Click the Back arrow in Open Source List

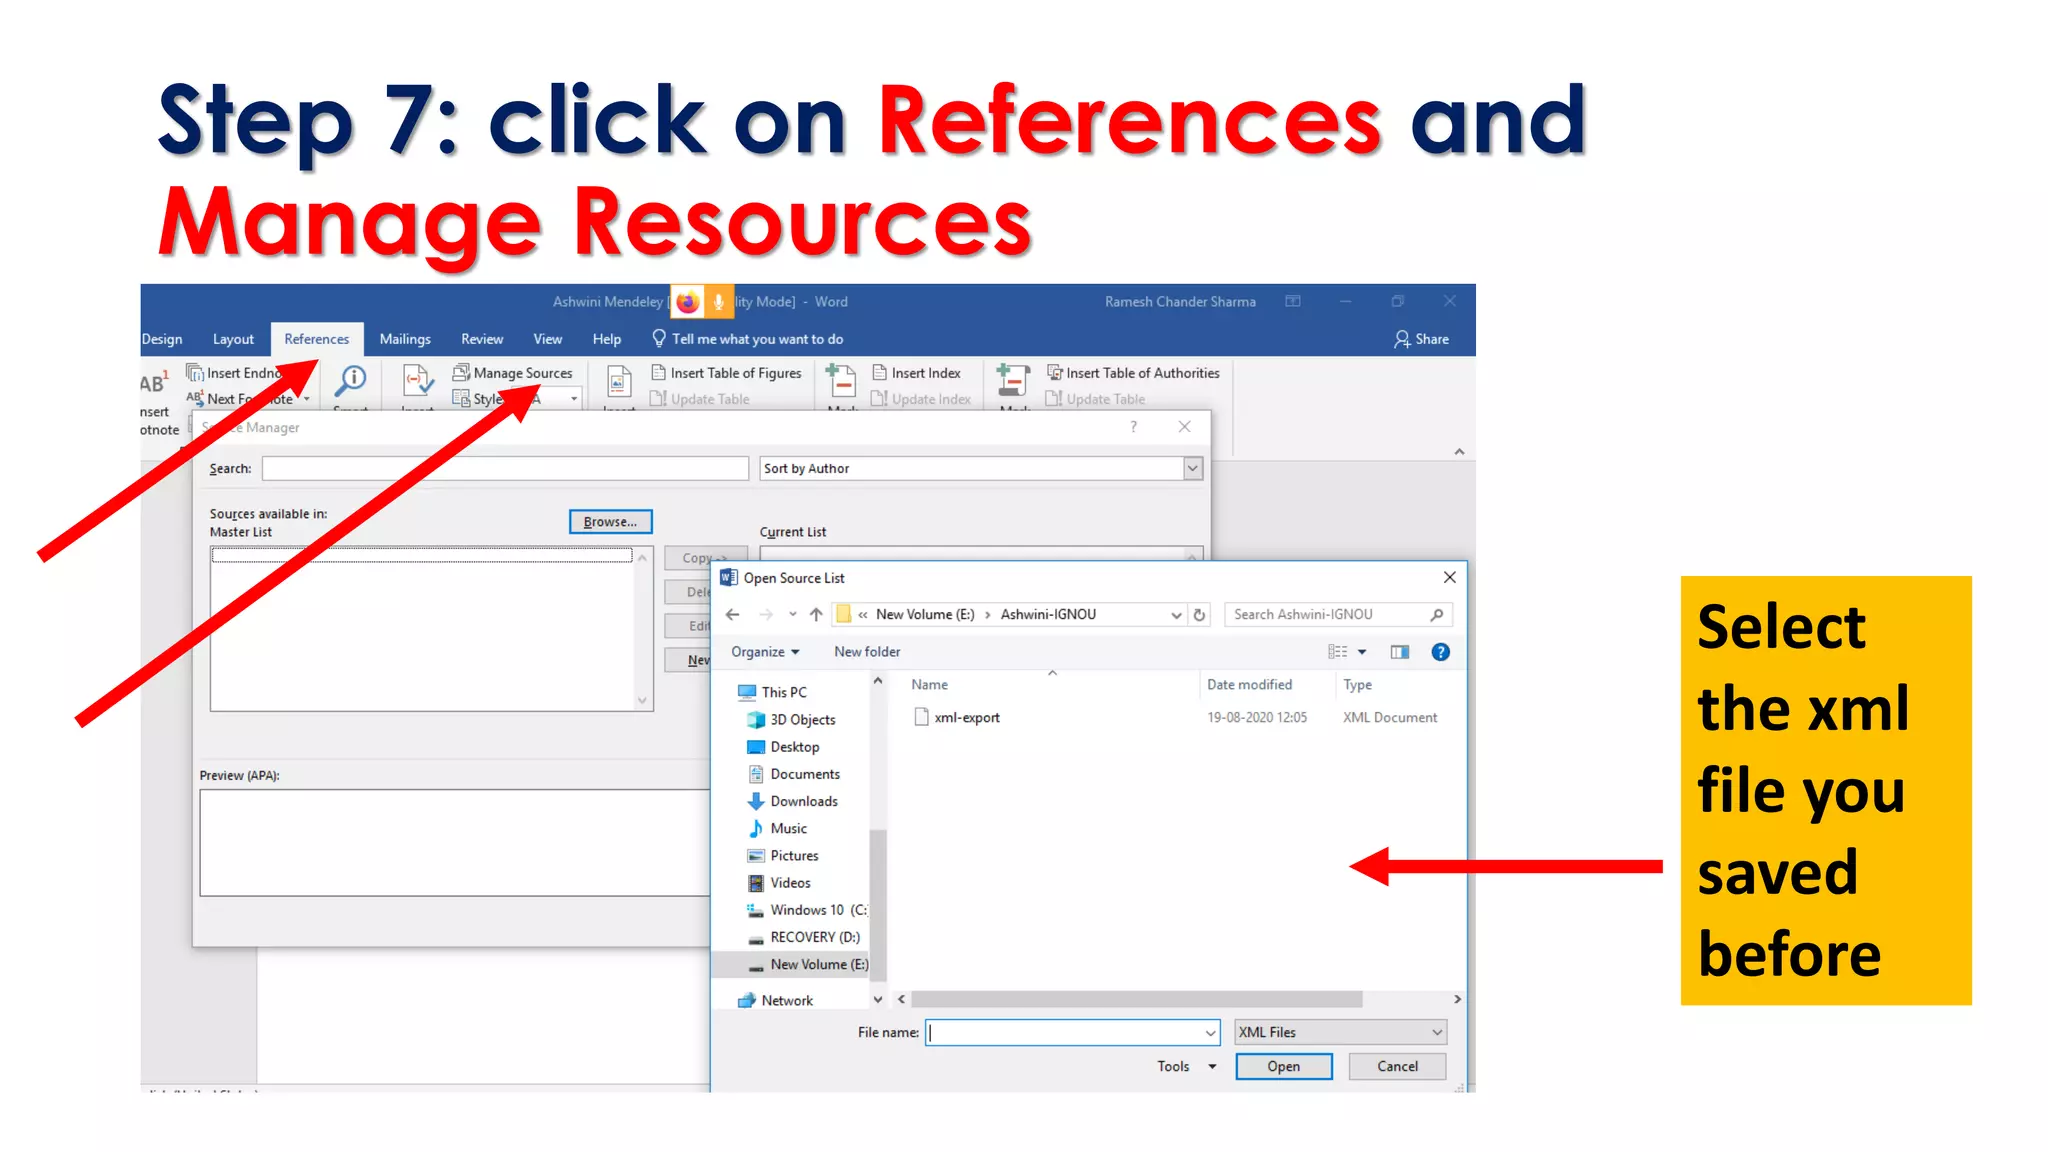click(733, 615)
